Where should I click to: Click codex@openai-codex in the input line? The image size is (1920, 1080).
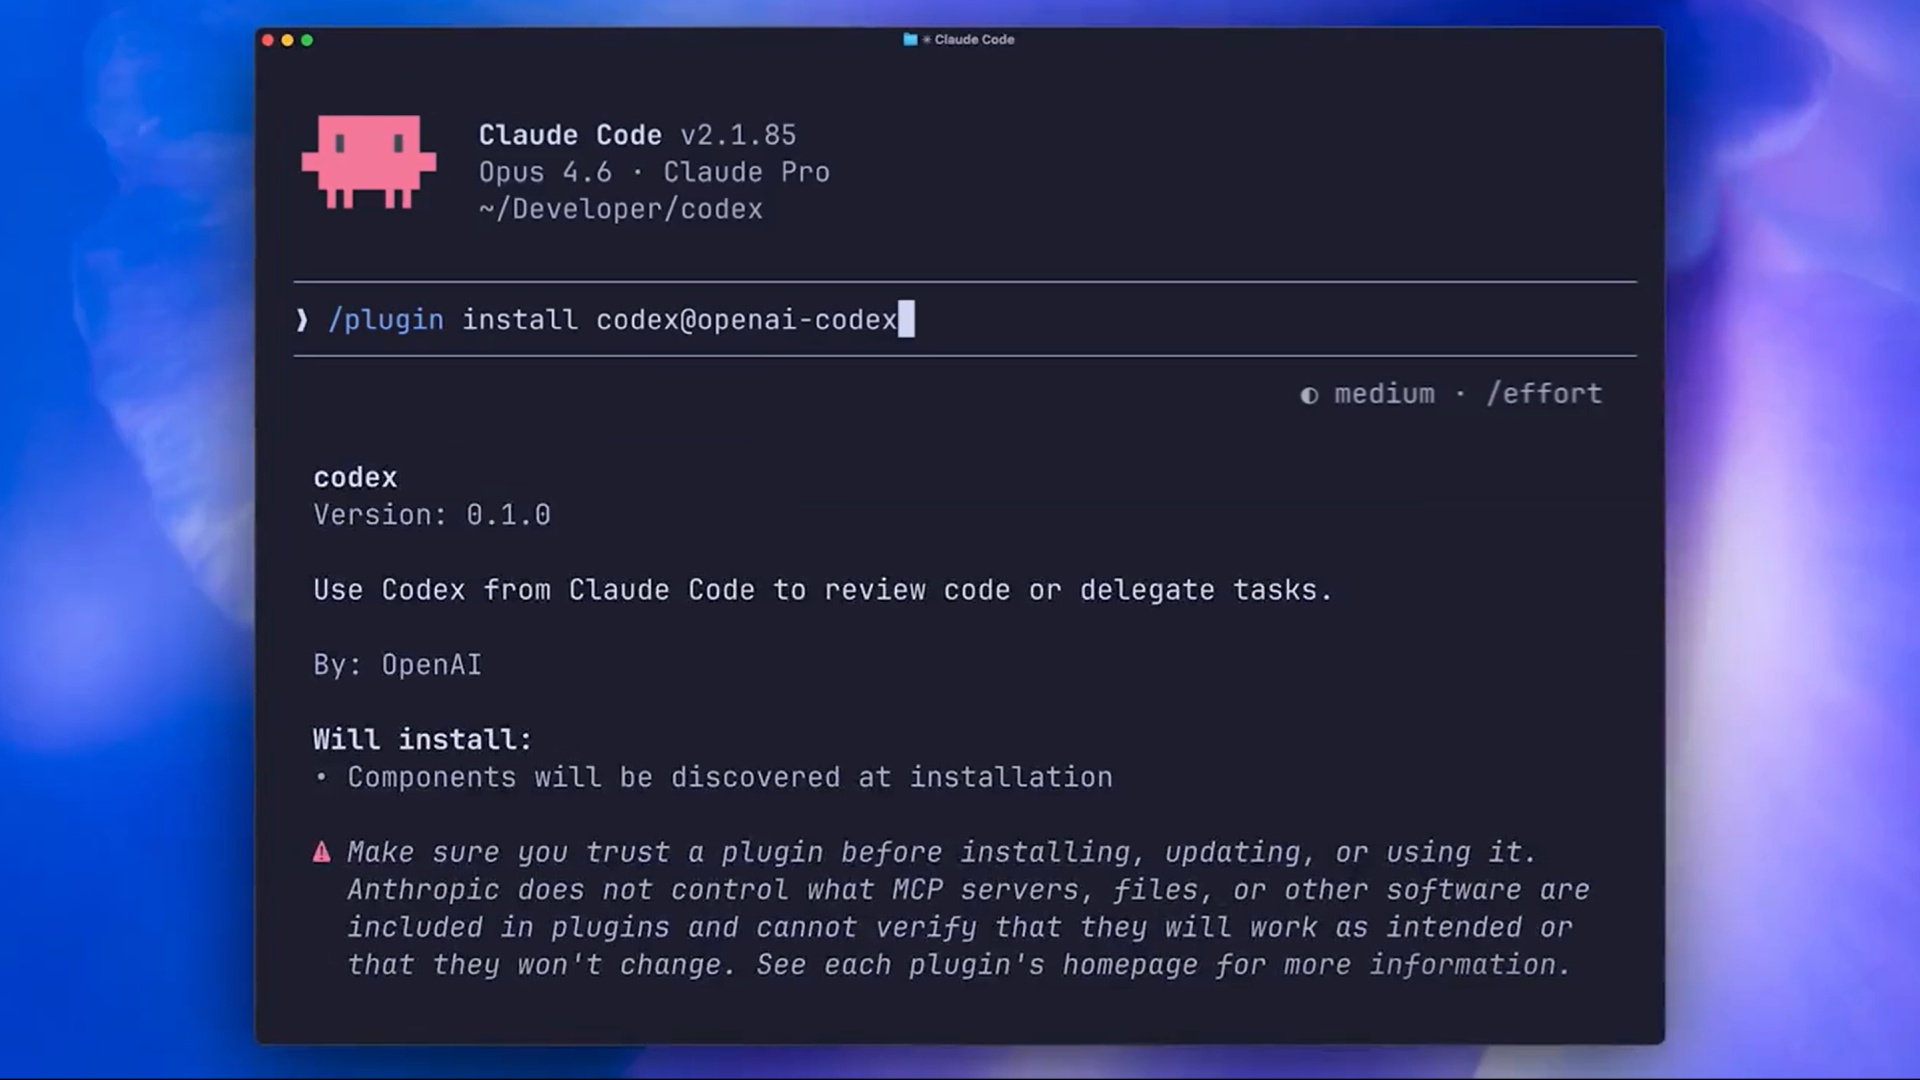[746, 320]
